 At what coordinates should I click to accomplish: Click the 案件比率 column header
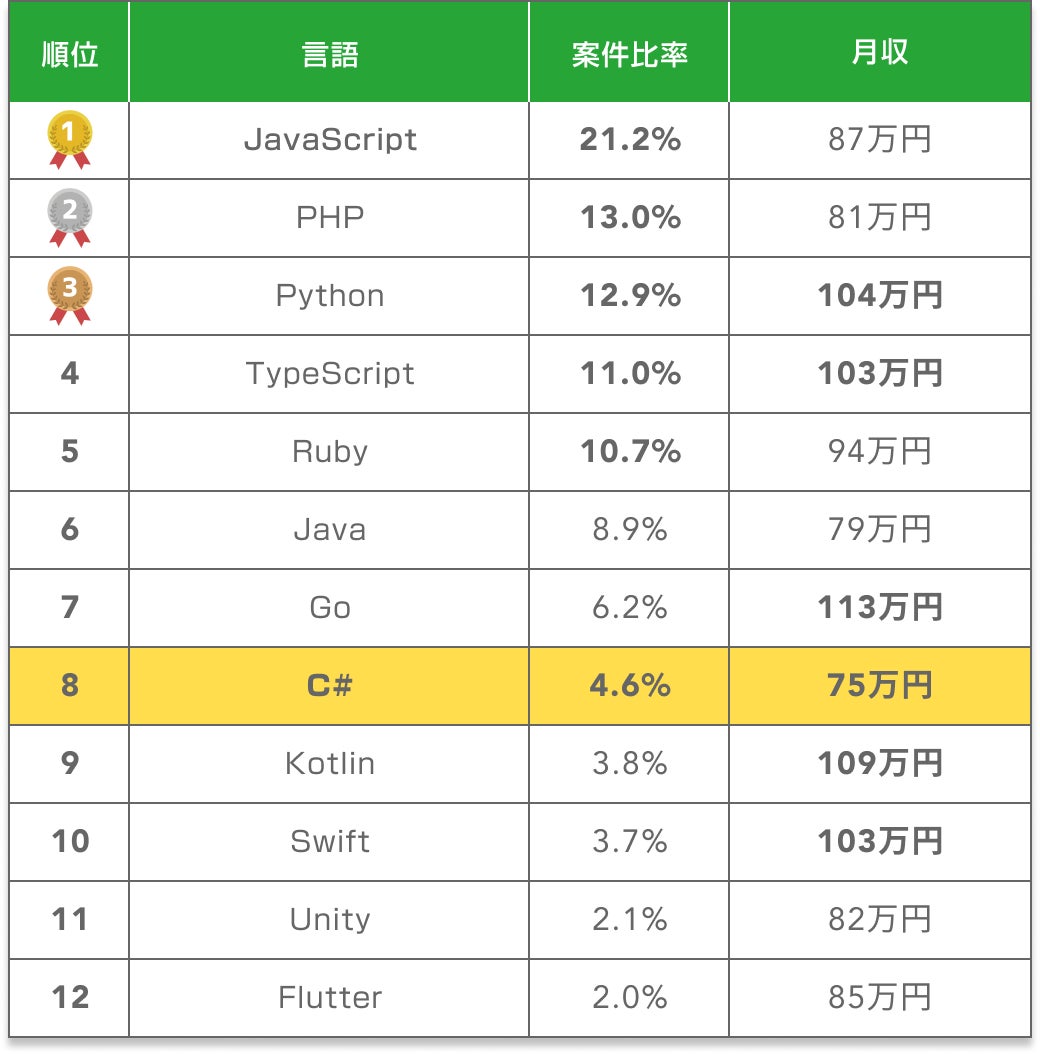630,54
